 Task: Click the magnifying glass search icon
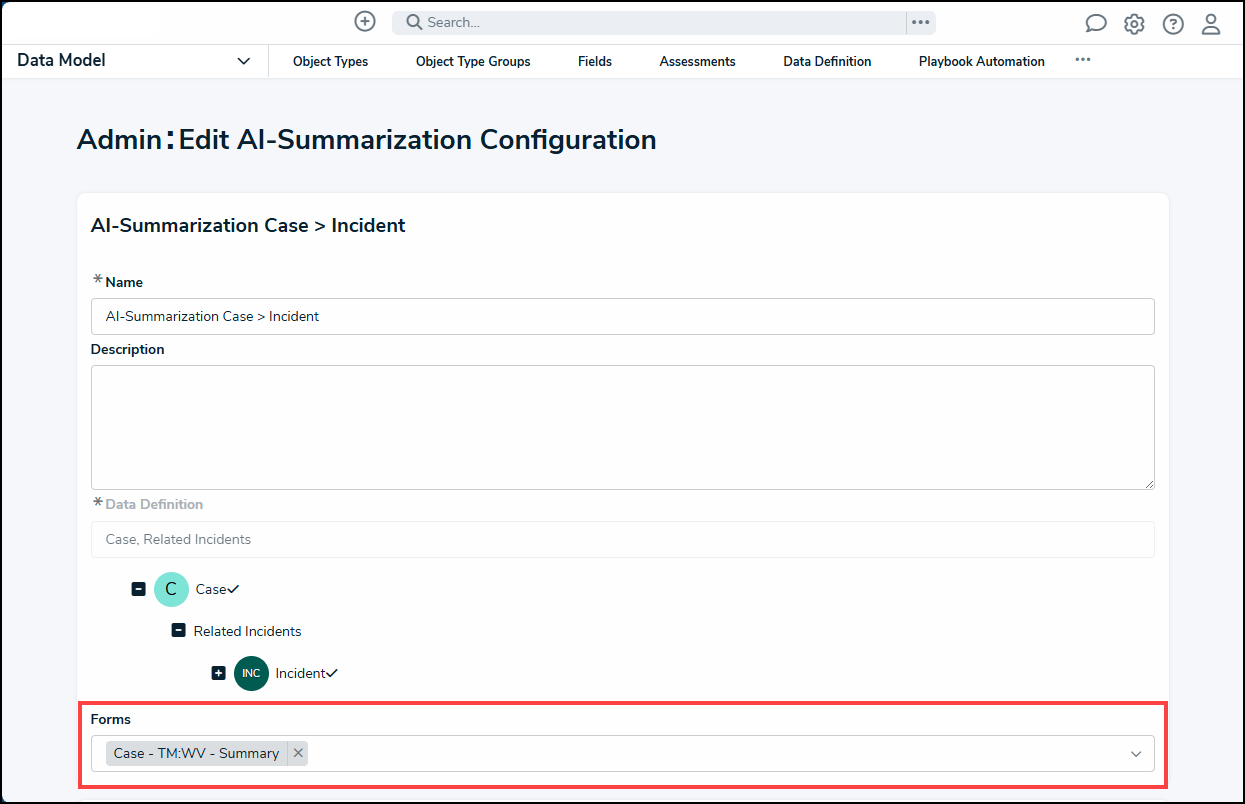point(414,22)
